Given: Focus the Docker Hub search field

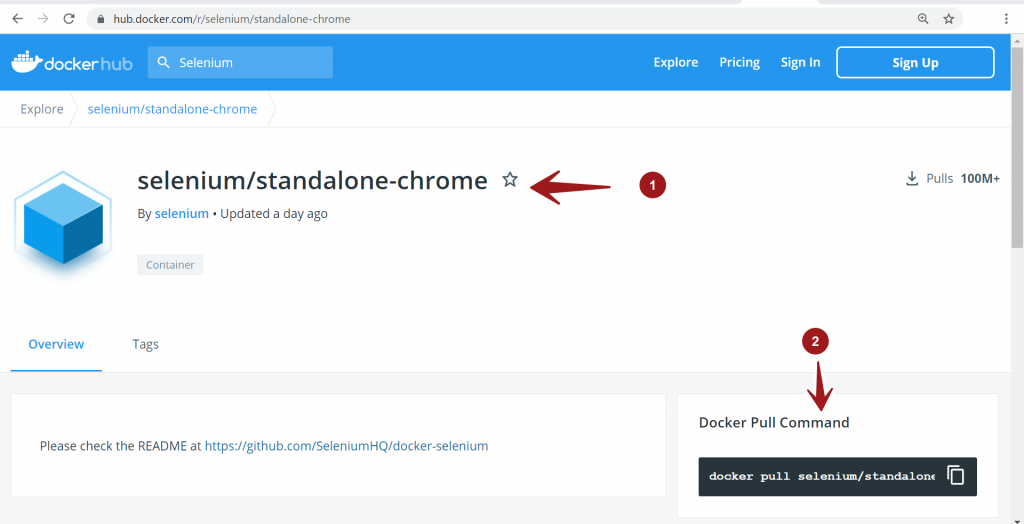Looking at the screenshot, I should click(250, 63).
